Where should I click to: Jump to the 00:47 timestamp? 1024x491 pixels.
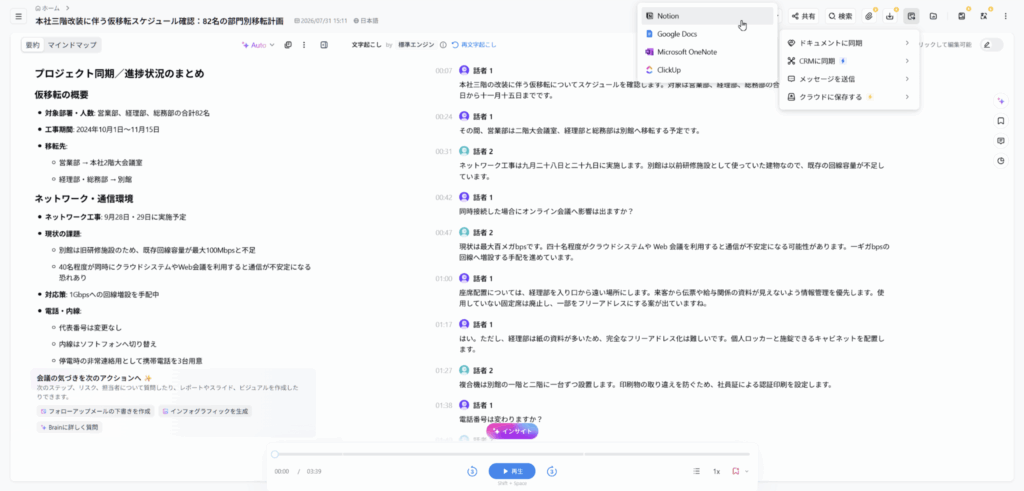tap(444, 232)
